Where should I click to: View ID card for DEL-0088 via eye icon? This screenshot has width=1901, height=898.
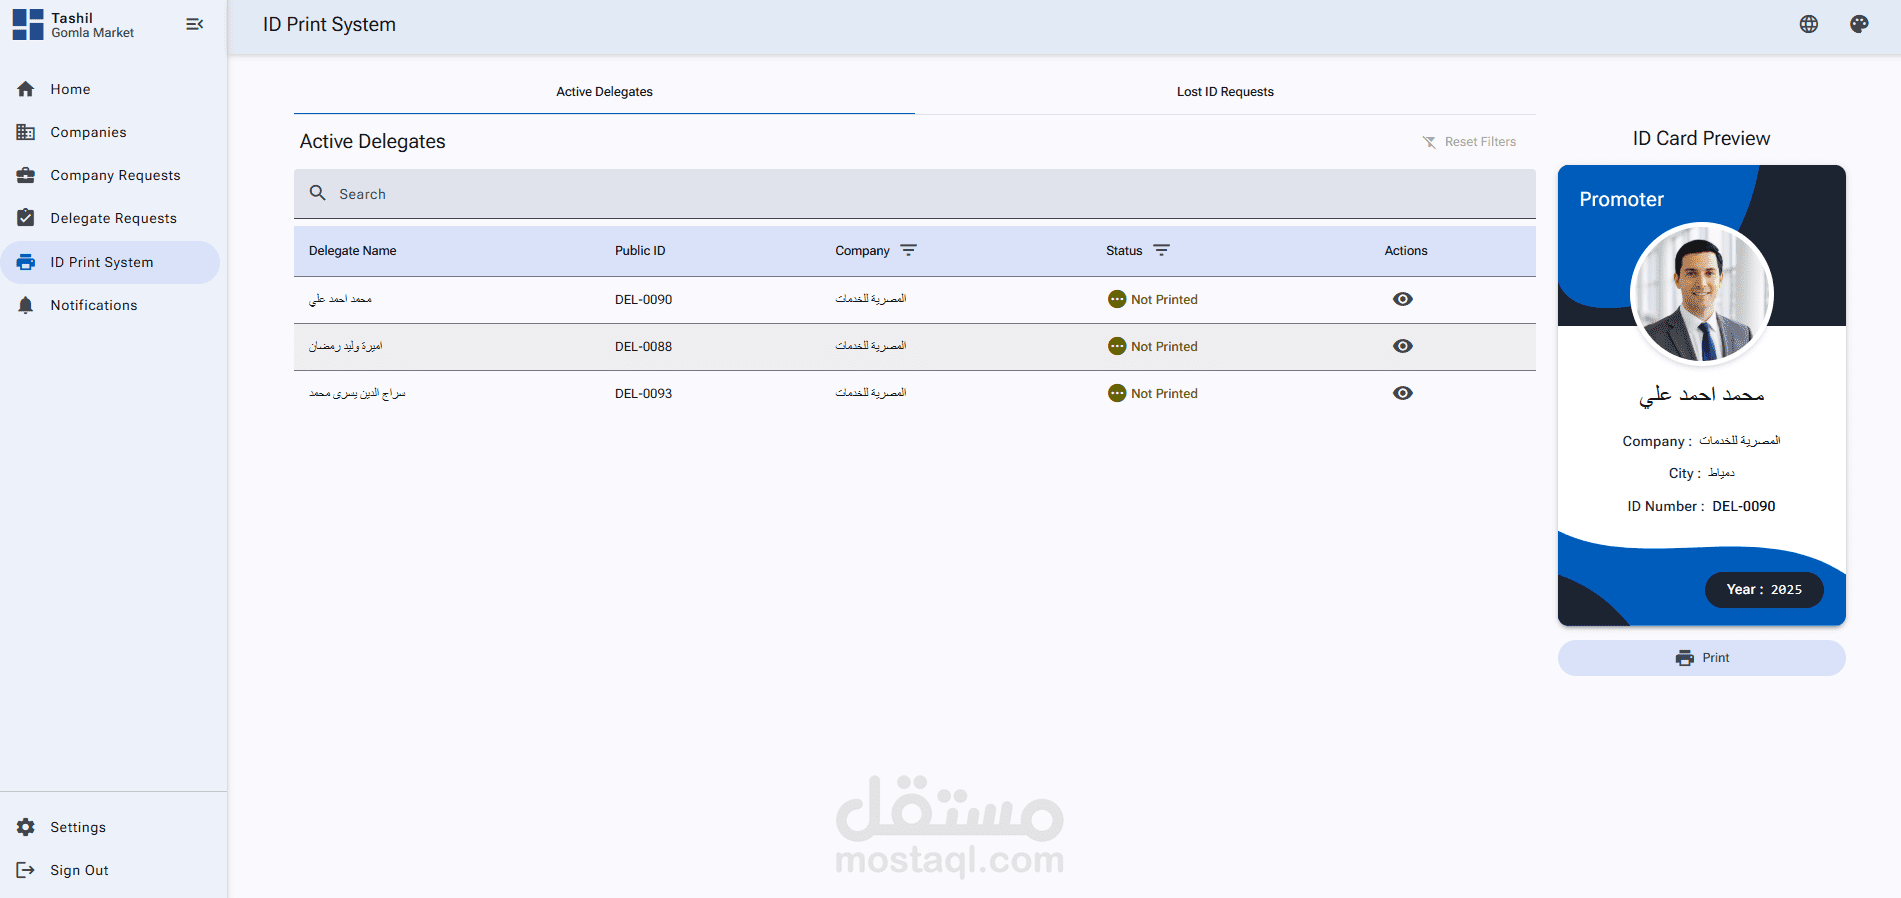[1403, 346]
